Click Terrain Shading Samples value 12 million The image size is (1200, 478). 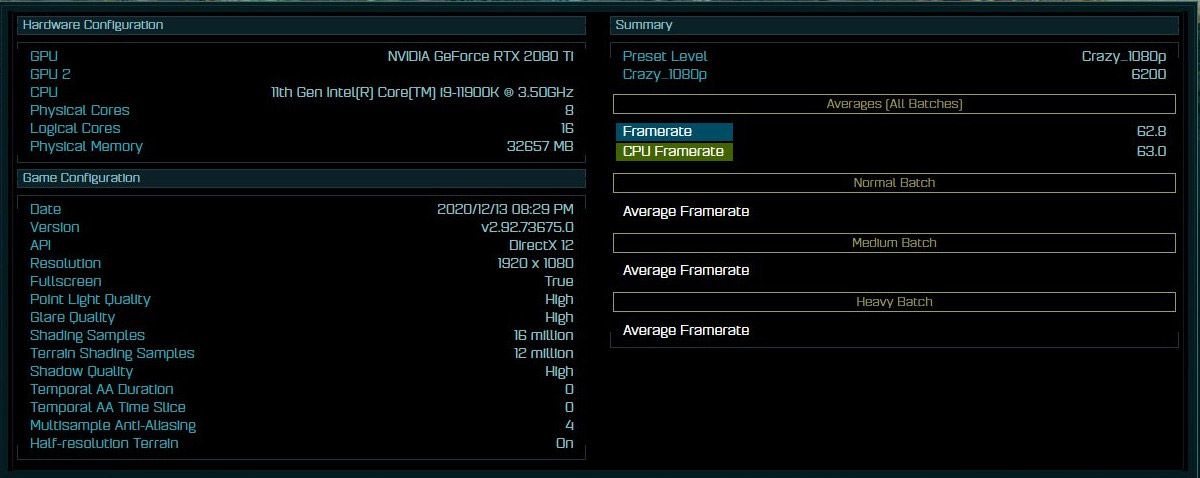[x=543, y=353]
